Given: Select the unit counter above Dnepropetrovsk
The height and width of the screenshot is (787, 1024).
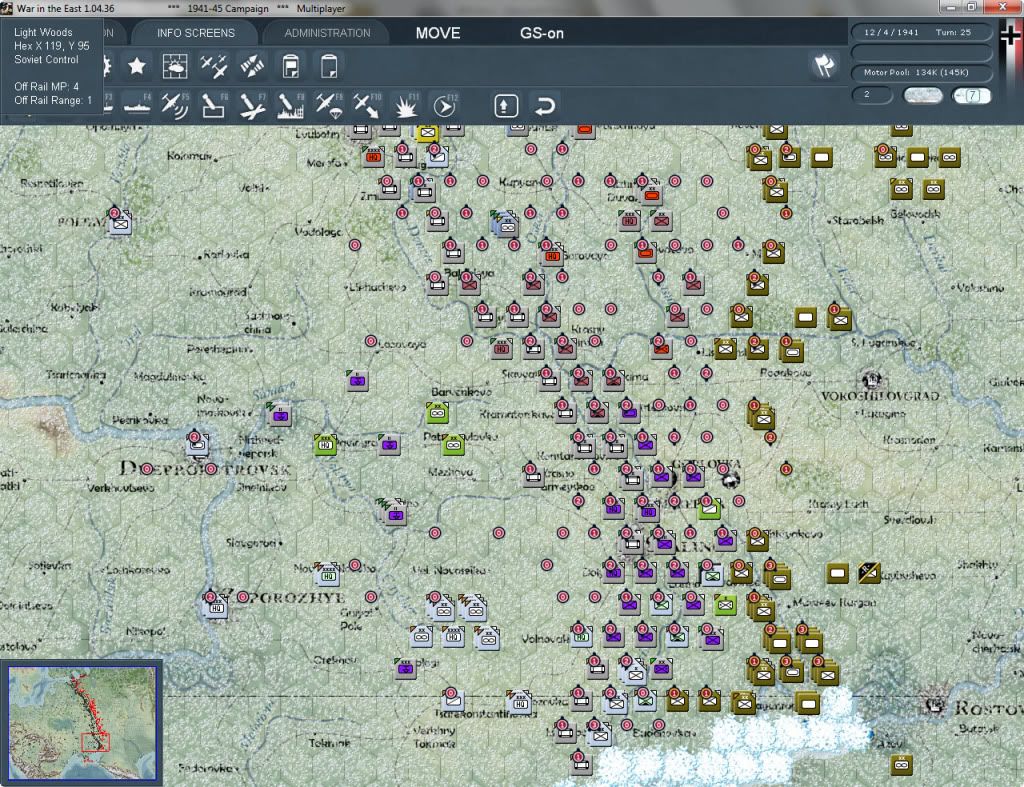Looking at the screenshot, I should click(197, 444).
